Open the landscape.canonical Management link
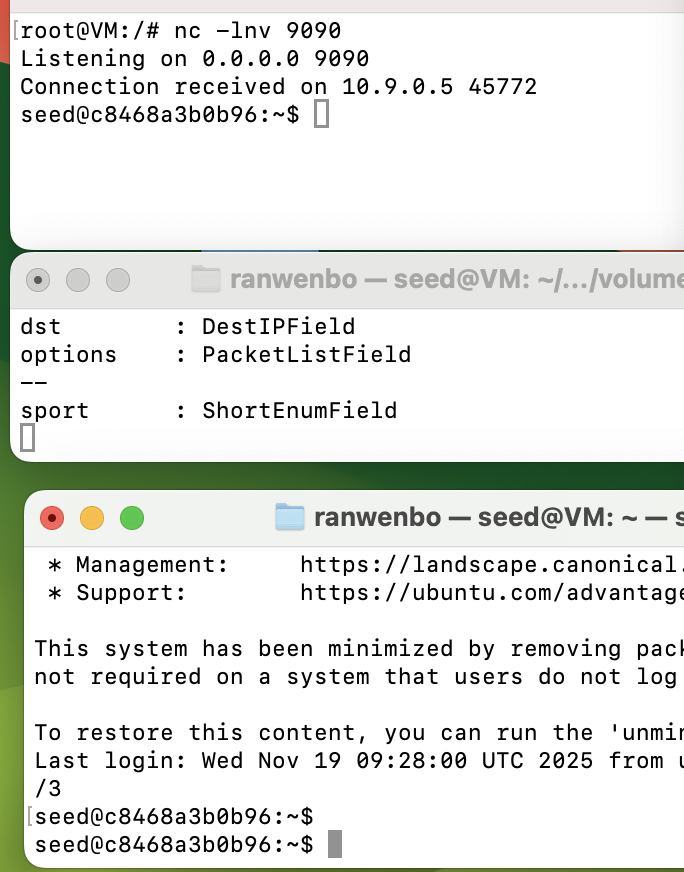Image resolution: width=684 pixels, height=872 pixels. pos(490,564)
